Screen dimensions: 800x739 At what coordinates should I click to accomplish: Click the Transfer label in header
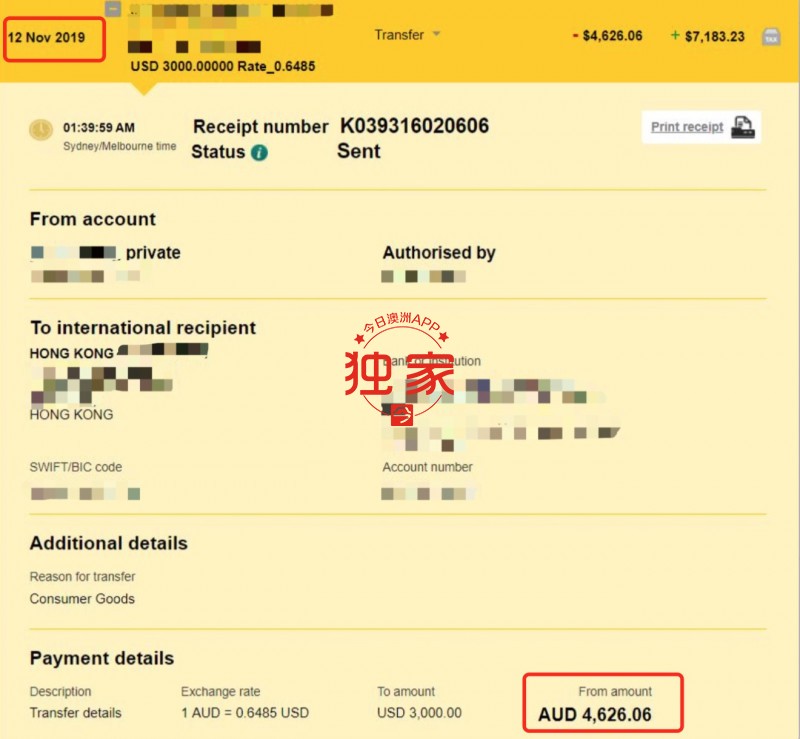coord(399,35)
